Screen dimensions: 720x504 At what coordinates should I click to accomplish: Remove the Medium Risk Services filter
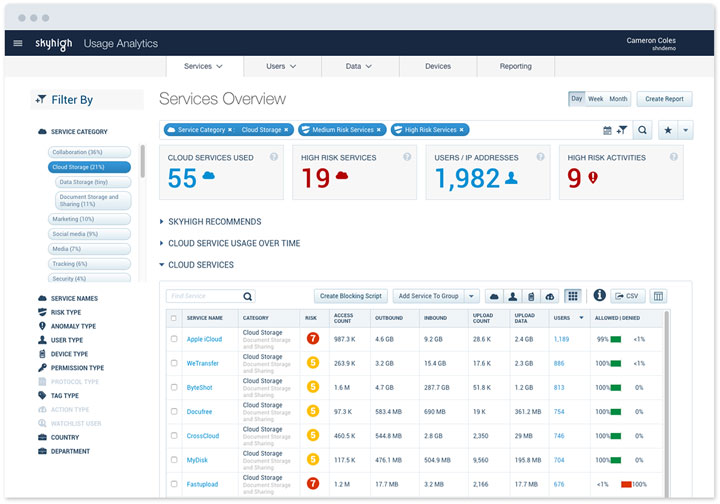pos(379,130)
